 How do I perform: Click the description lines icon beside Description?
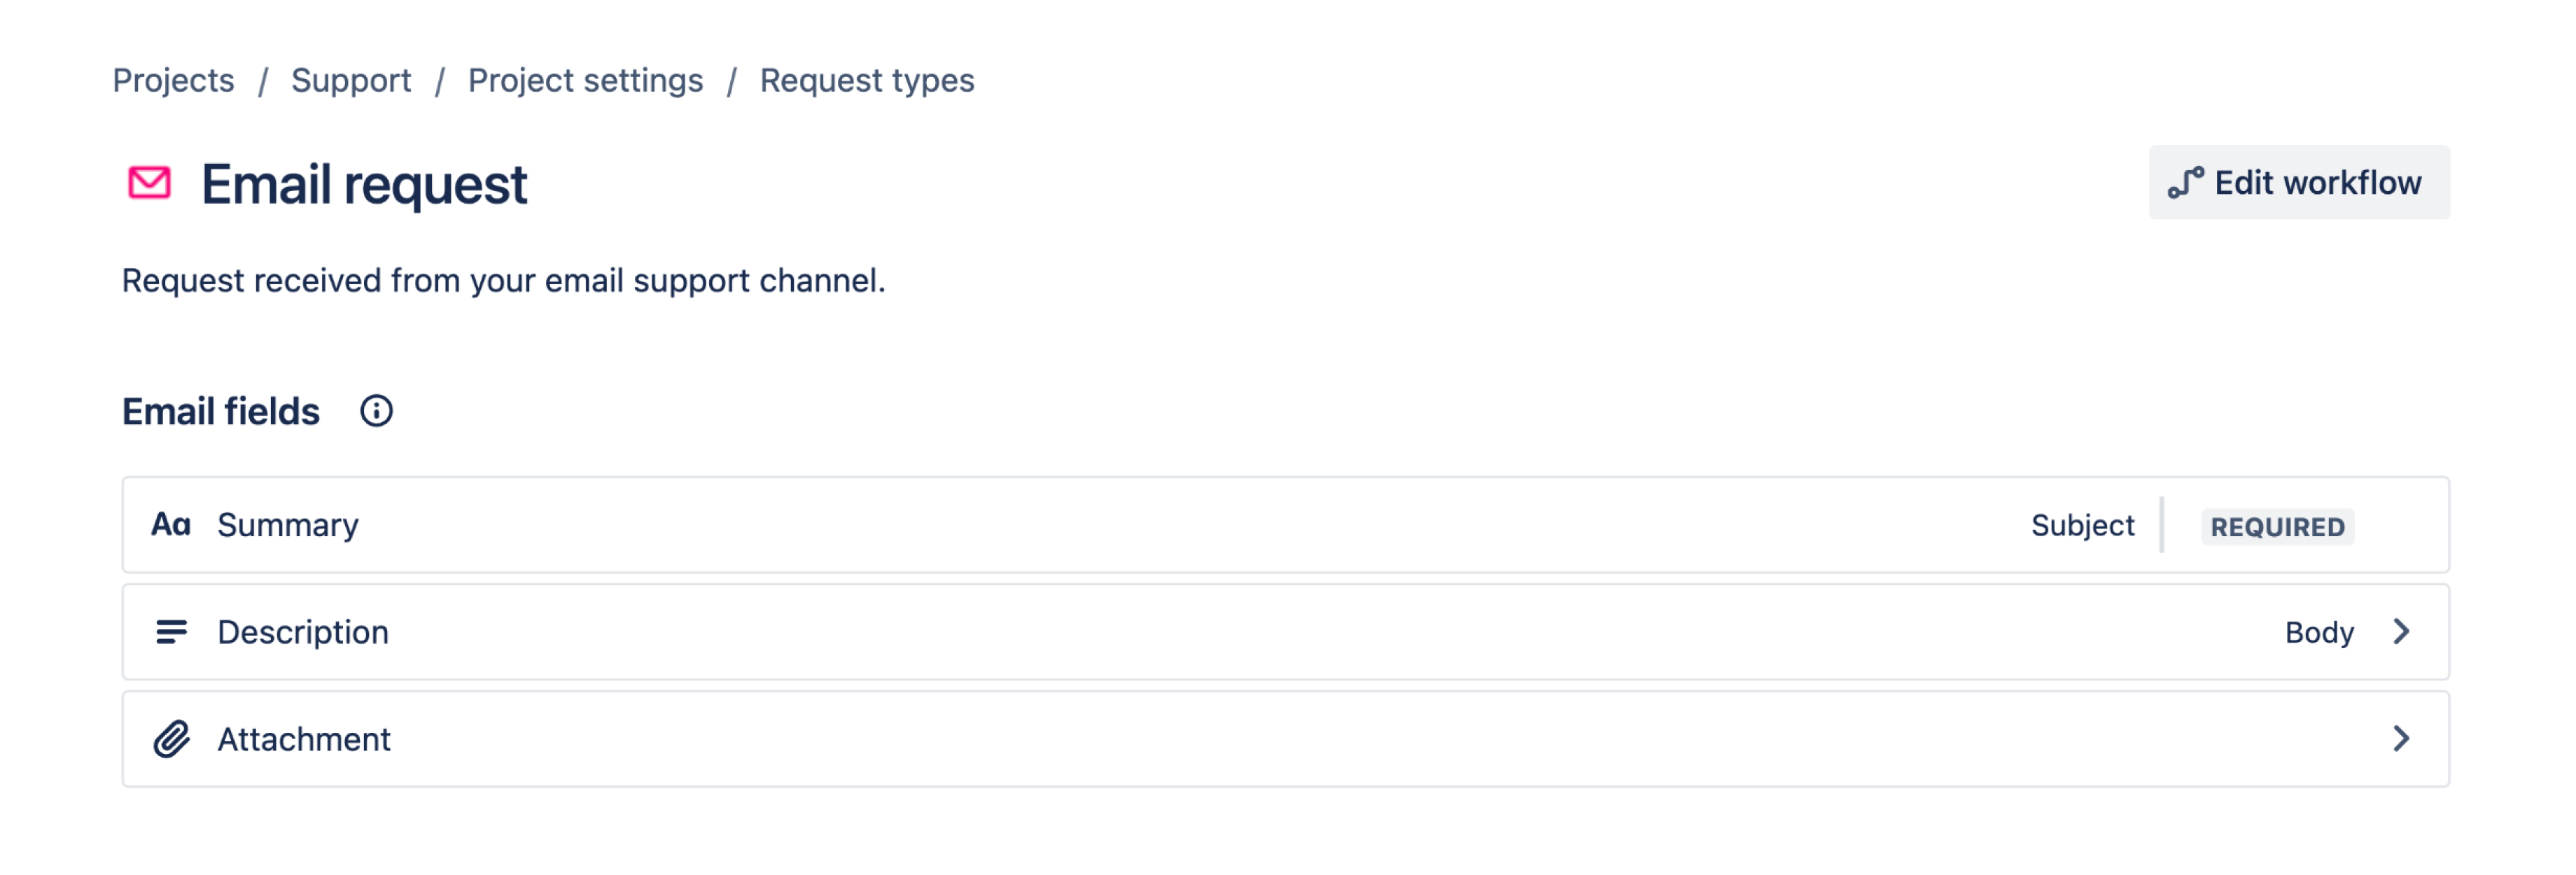click(172, 631)
